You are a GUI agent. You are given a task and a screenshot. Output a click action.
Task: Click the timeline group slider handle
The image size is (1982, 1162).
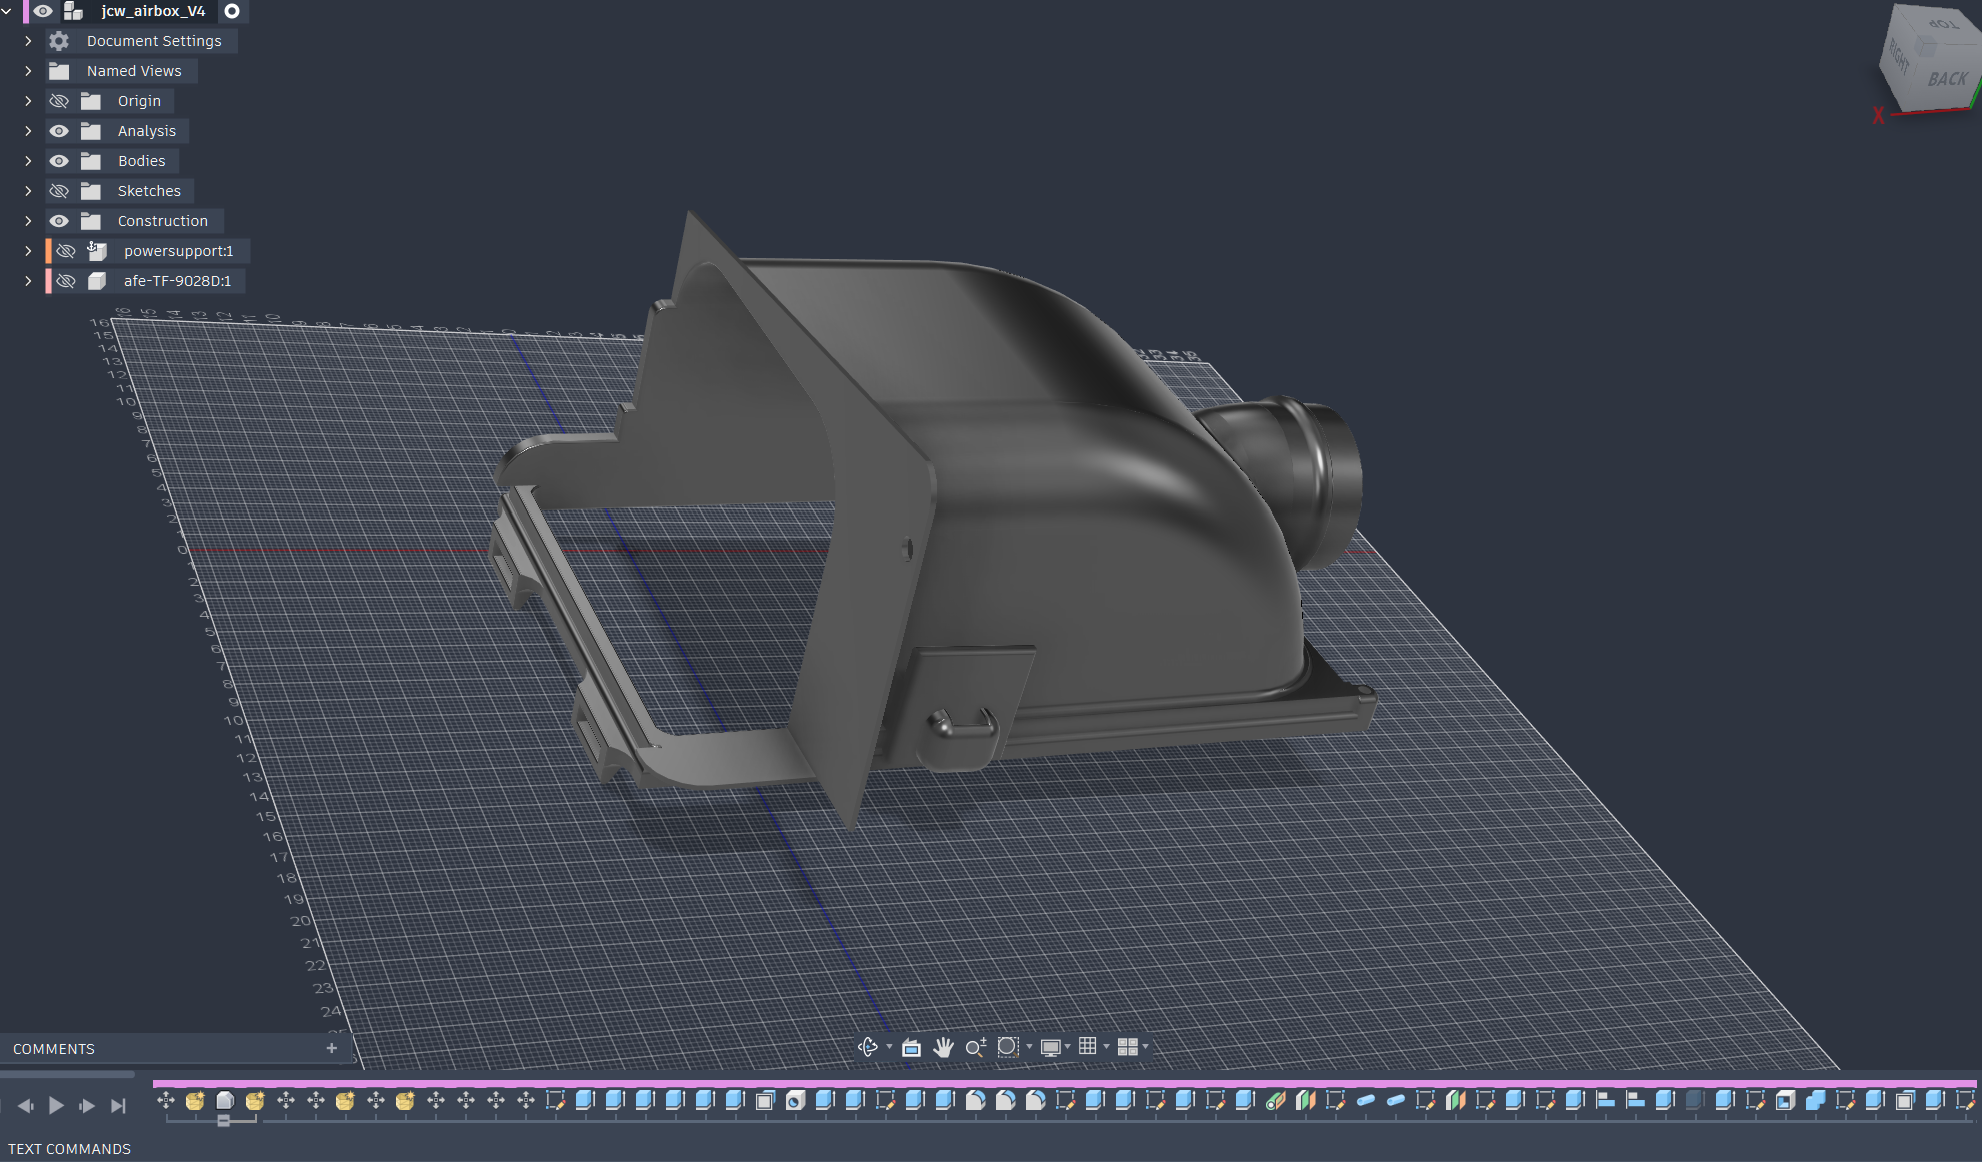click(224, 1121)
